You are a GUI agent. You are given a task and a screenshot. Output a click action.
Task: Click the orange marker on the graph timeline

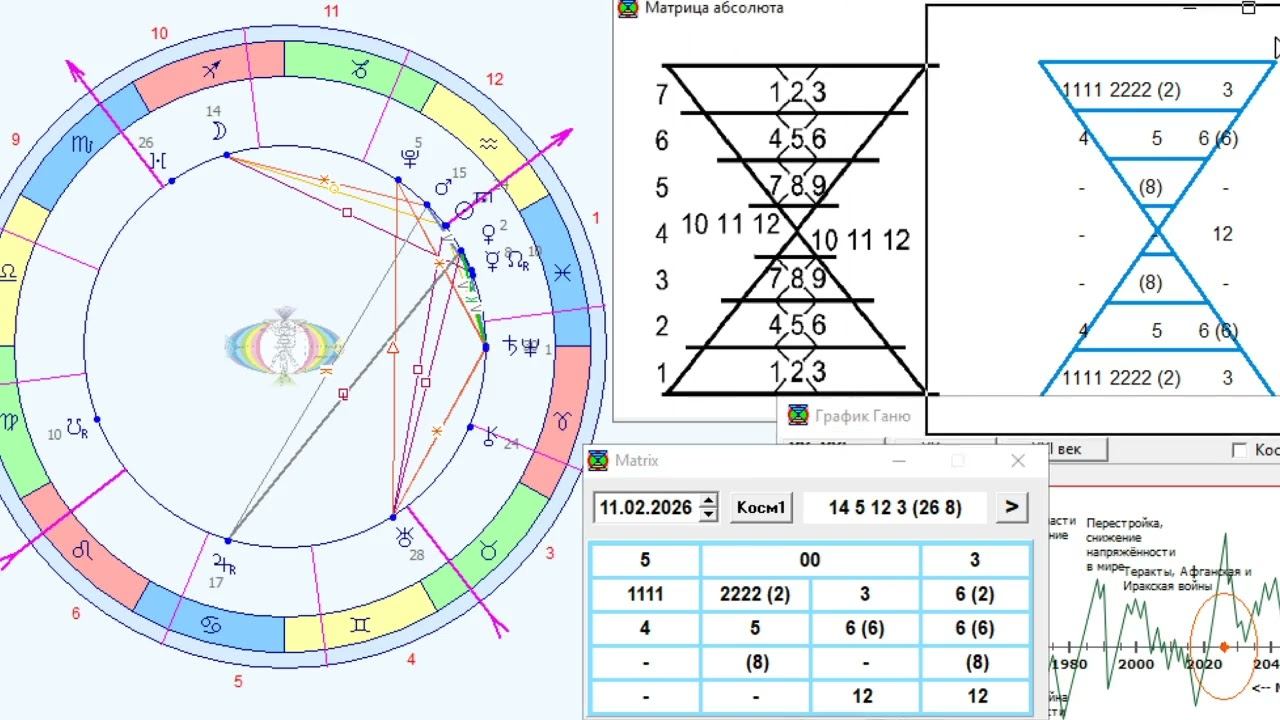click(x=1224, y=647)
